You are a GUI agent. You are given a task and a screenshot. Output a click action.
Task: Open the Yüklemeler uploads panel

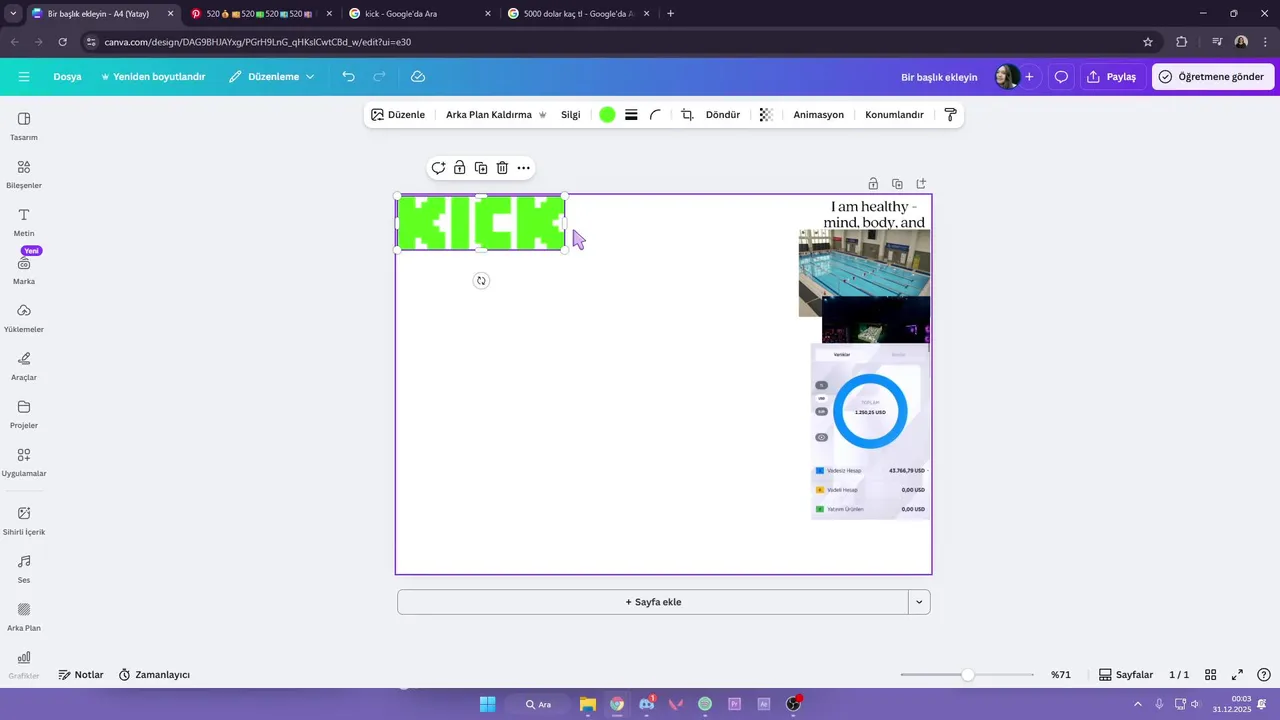(x=24, y=318)
